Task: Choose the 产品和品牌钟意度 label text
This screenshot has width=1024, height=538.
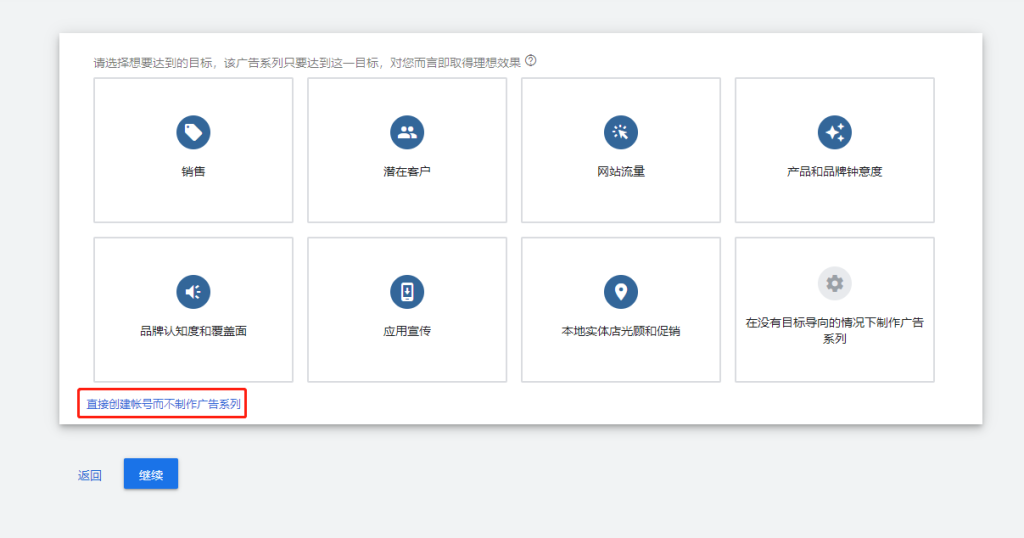Action: pyautogui.click(x=834, y=171)
